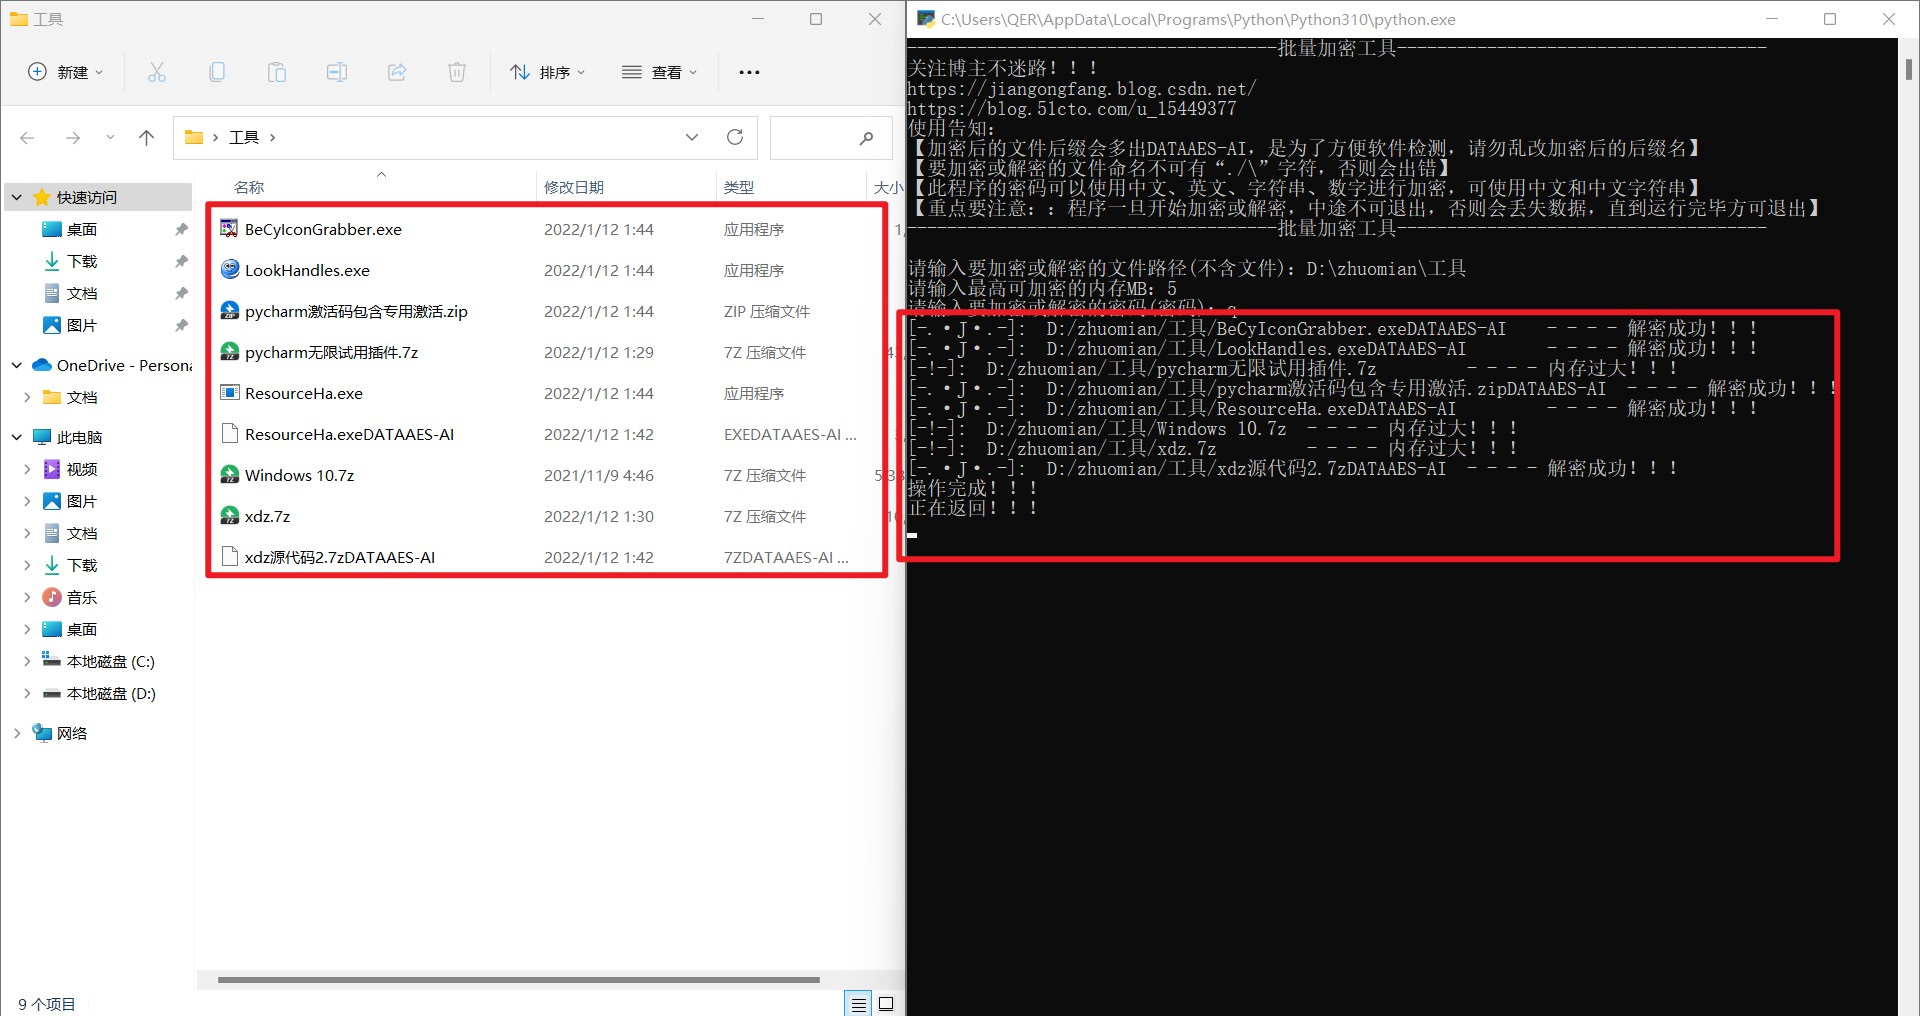The height and width of the screenshot is (1016, 1920).
Task: Click inside the folder search box
Action: 831,137
